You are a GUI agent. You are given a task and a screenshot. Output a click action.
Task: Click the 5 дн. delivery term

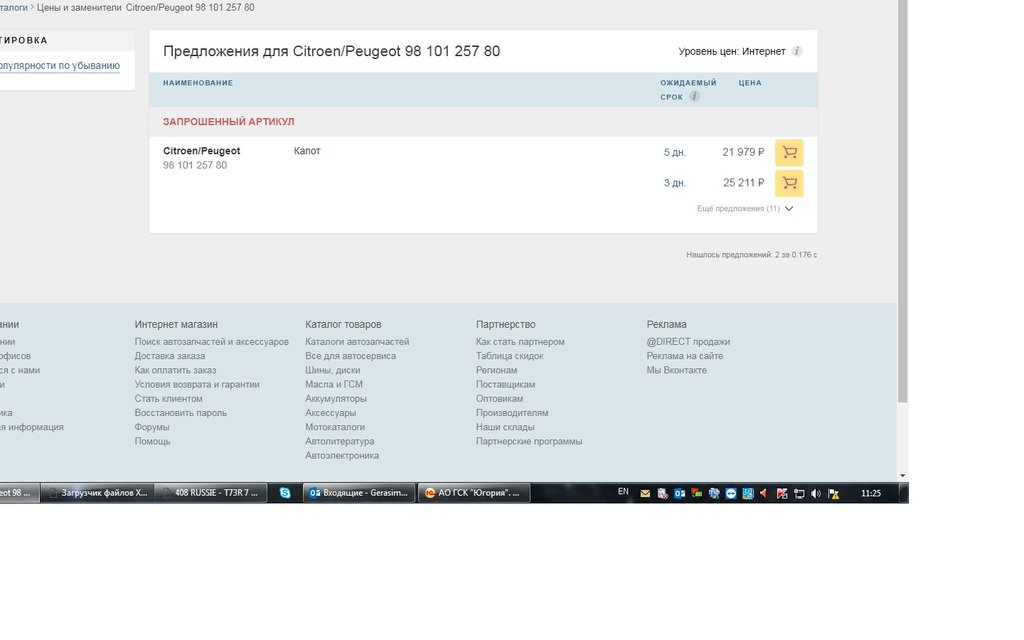(x=675, y=153)
